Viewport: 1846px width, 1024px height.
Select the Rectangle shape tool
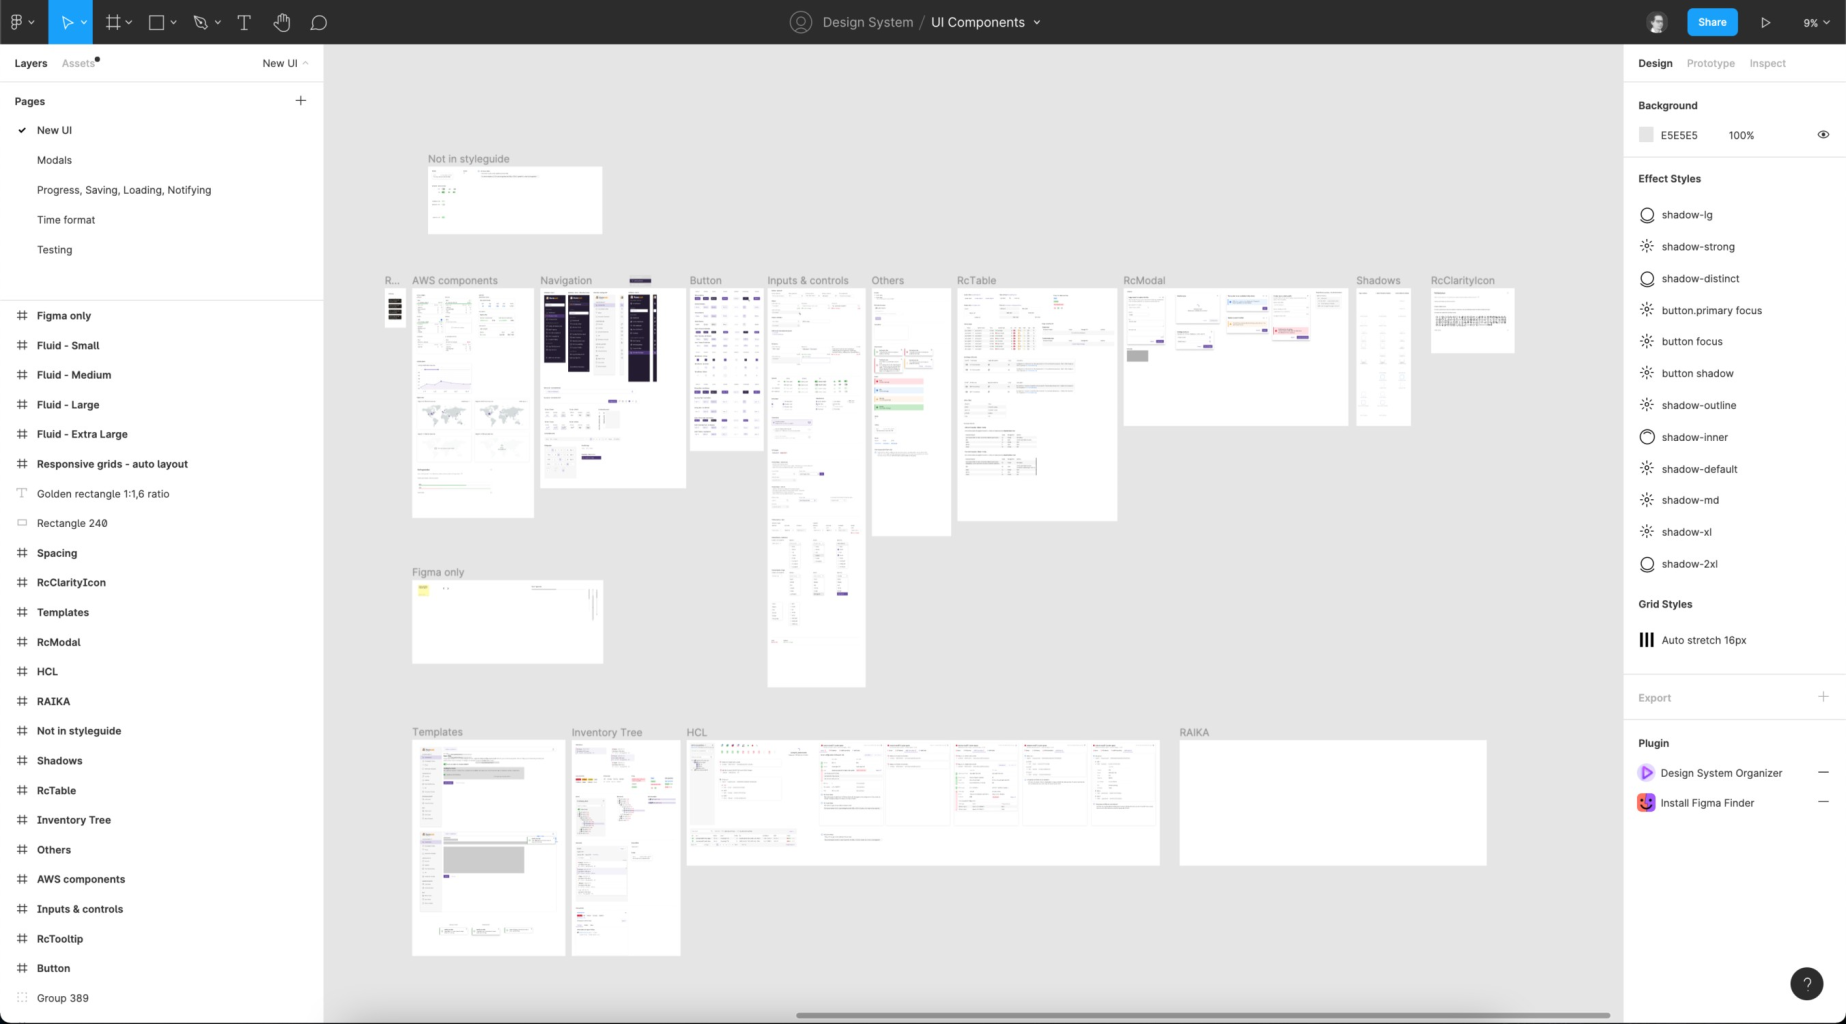156,22
